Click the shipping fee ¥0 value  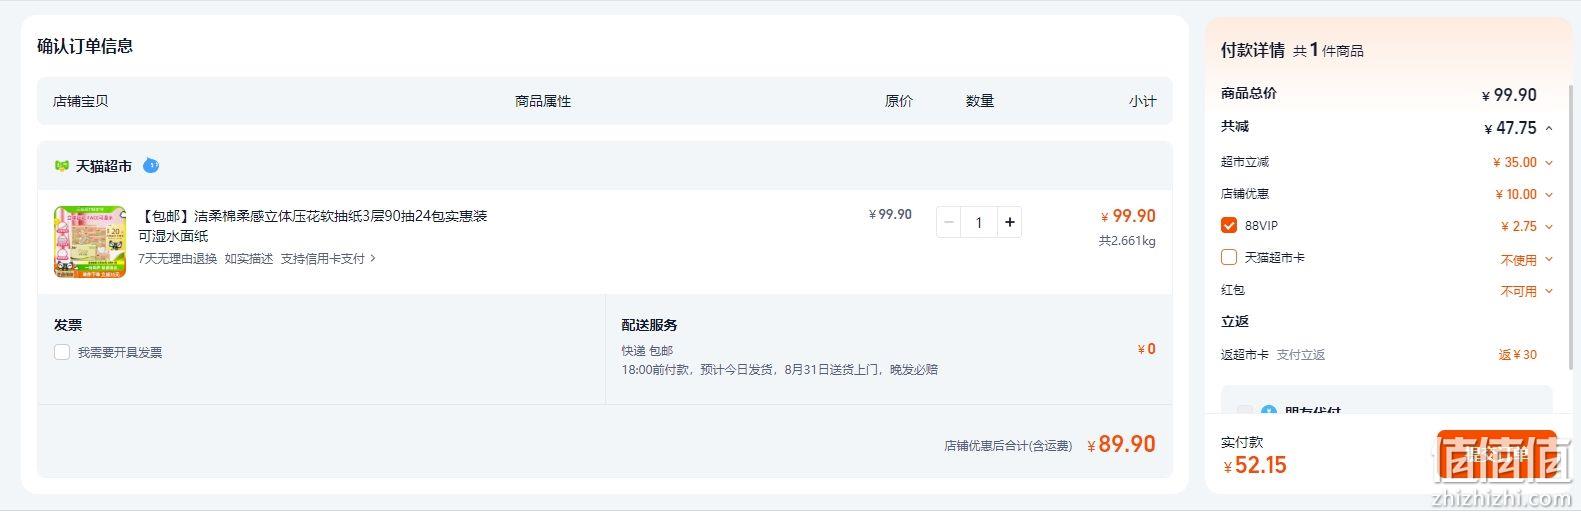1146,349
